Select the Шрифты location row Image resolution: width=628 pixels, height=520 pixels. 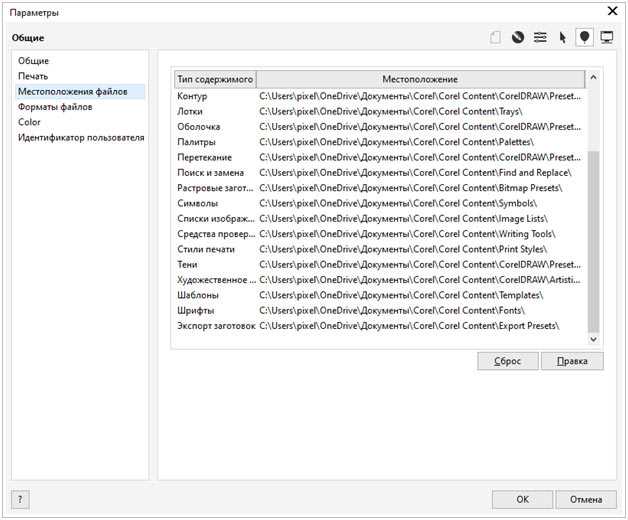[193, 310]
